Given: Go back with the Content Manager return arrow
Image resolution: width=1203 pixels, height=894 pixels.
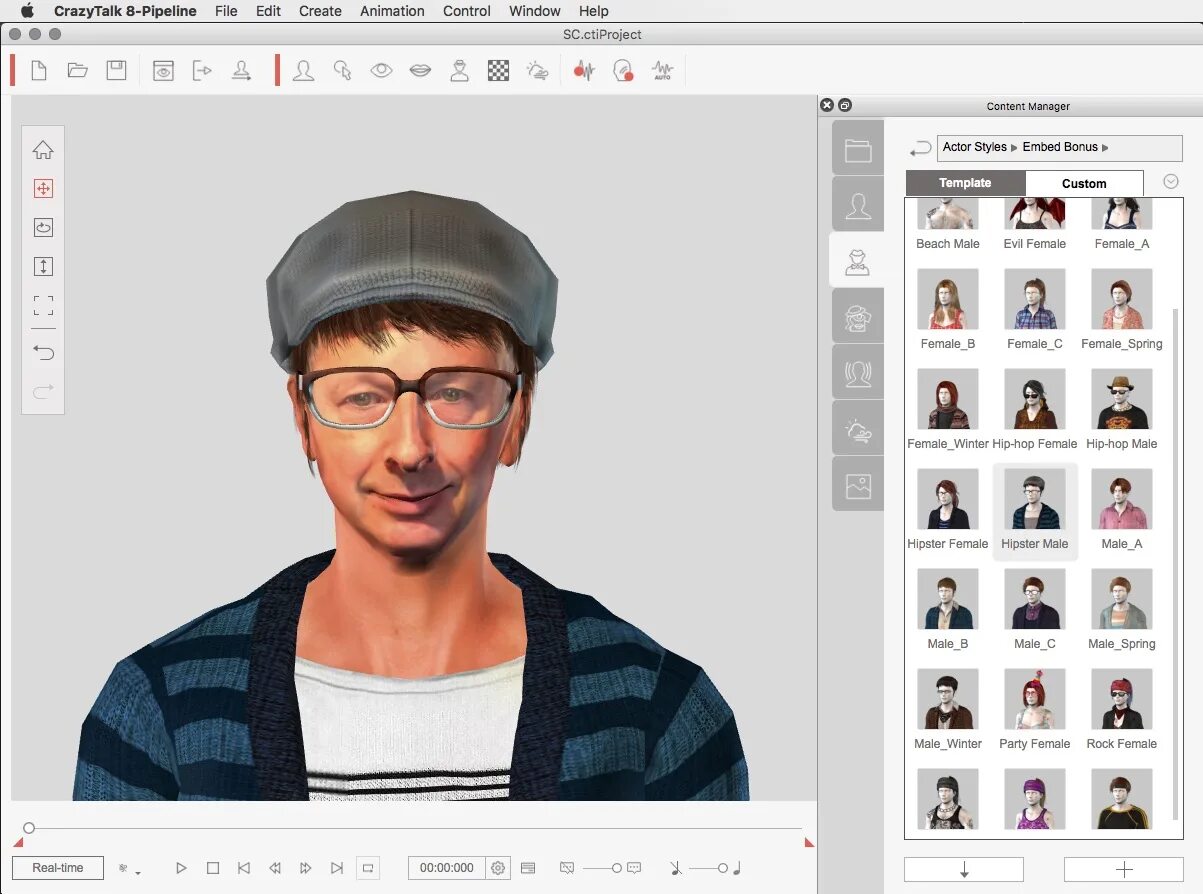Looking at the screenshot, I should tap(920, 149).
